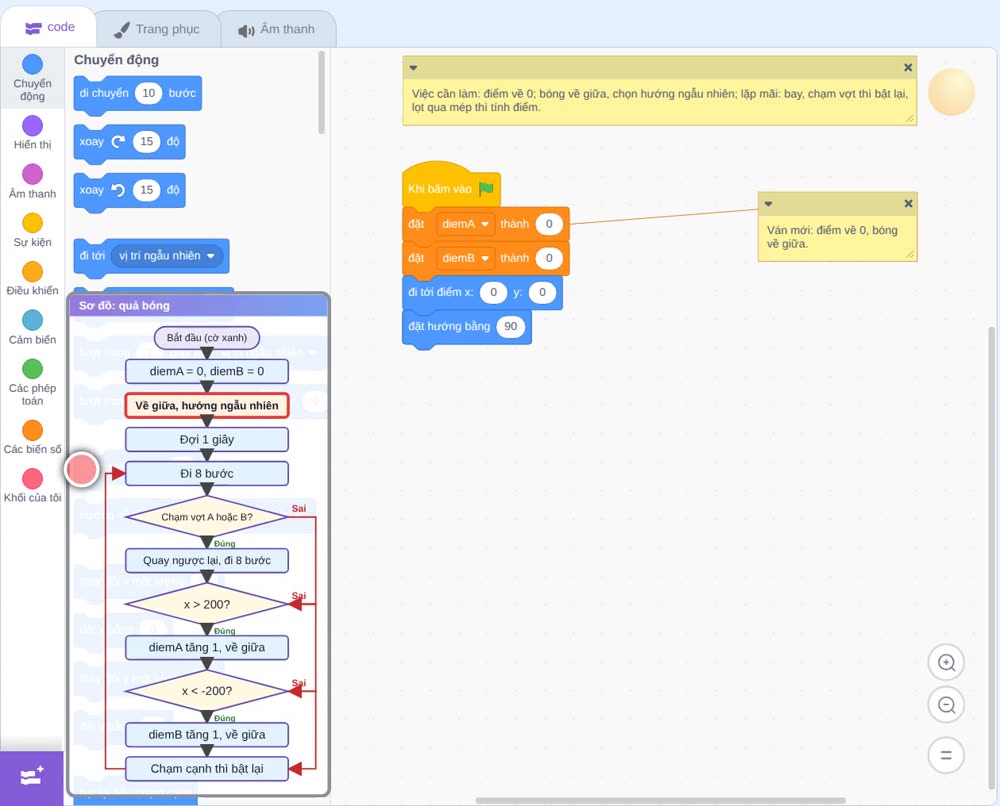Click the green flag in the hat block
The width and height of the screenshot is (1000, 806).
click(486, 189)
